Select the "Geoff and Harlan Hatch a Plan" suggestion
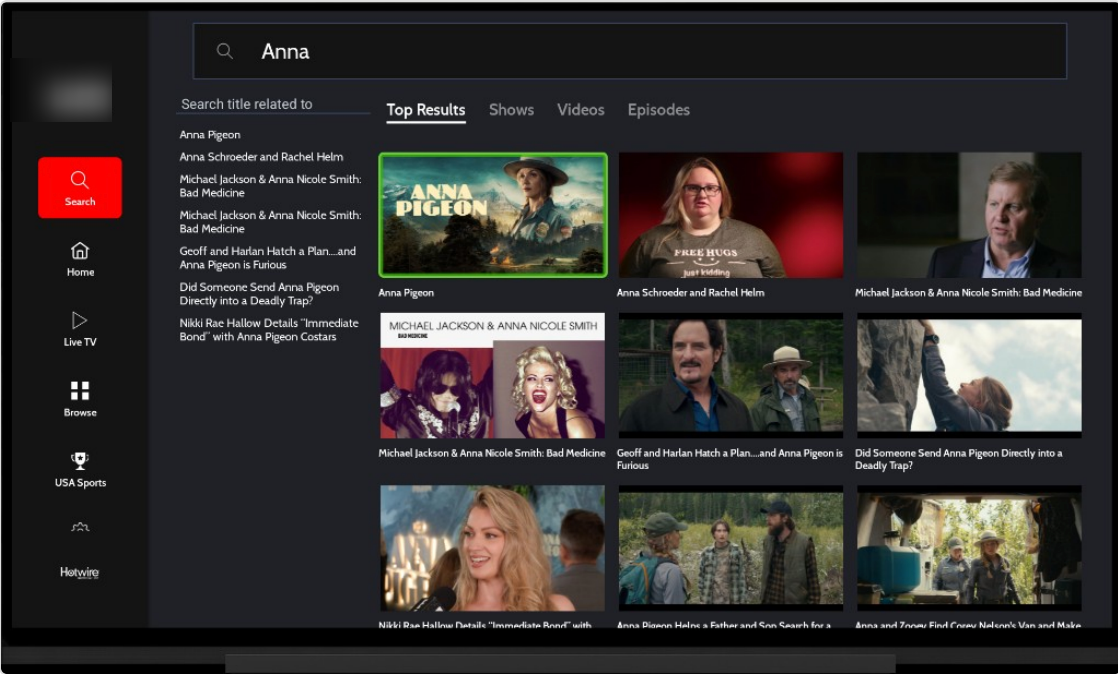 point(267,257)
